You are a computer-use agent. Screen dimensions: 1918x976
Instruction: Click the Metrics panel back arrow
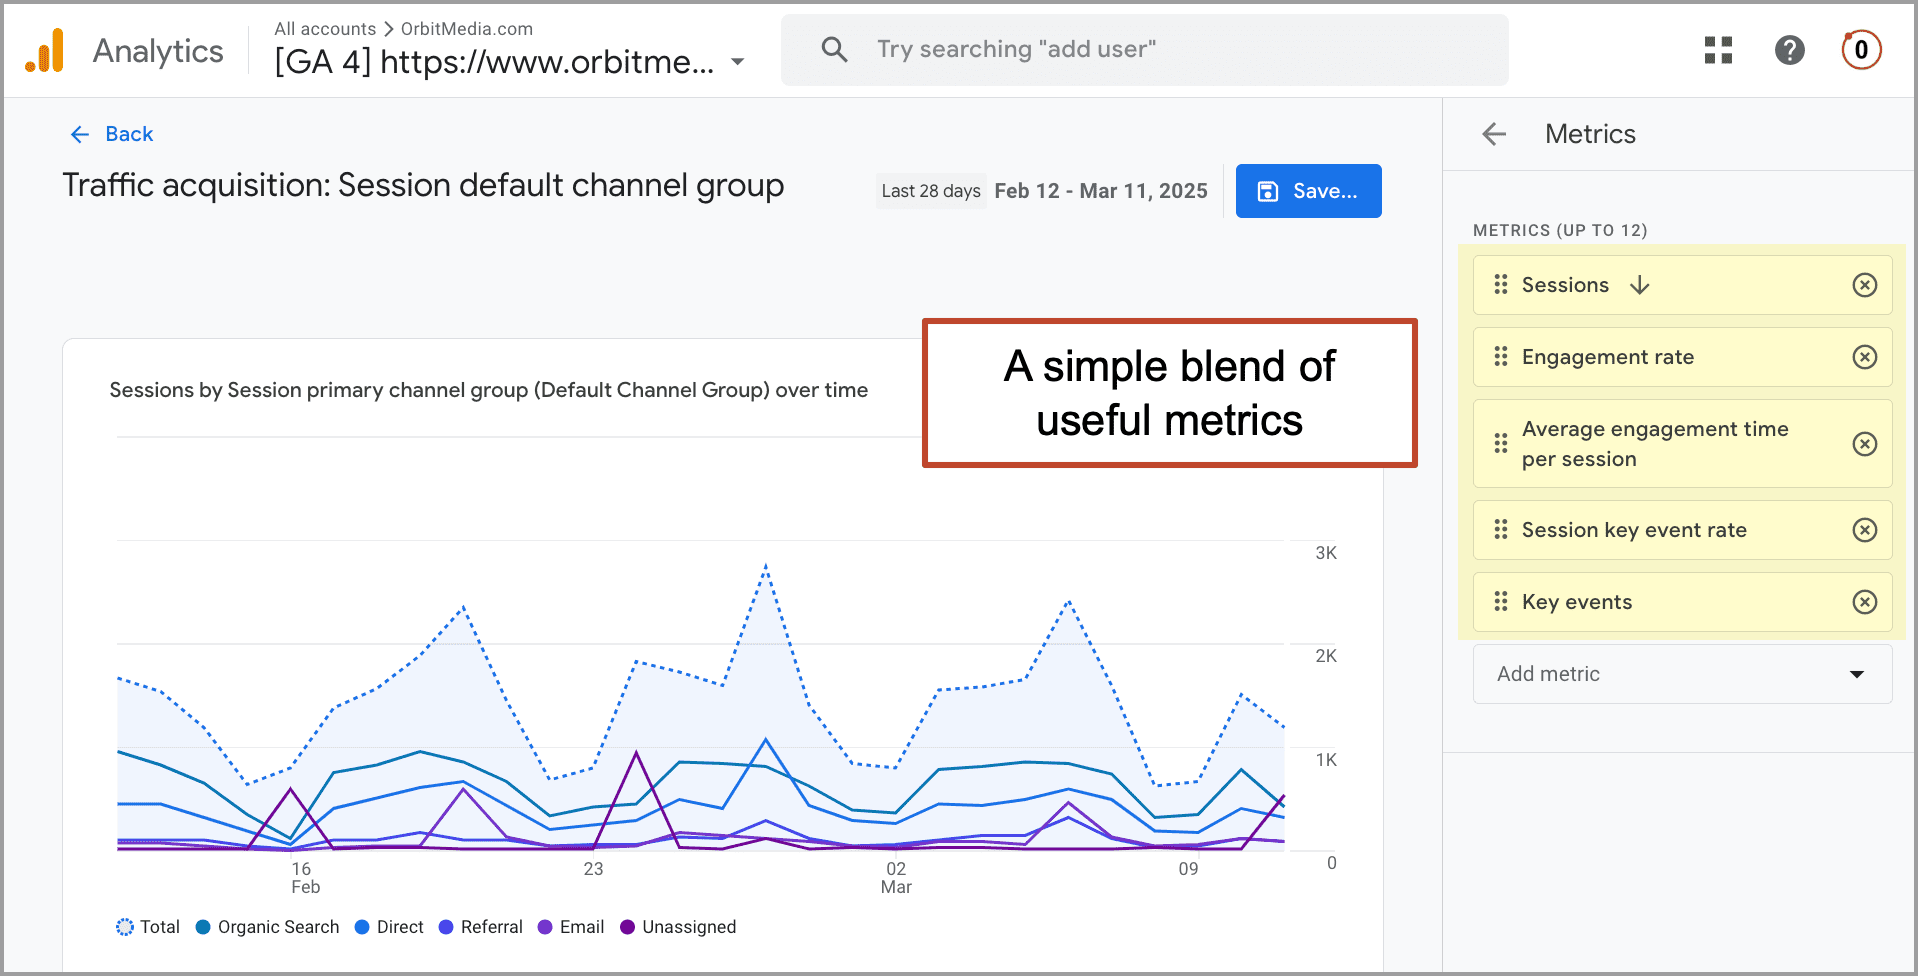1494,134
